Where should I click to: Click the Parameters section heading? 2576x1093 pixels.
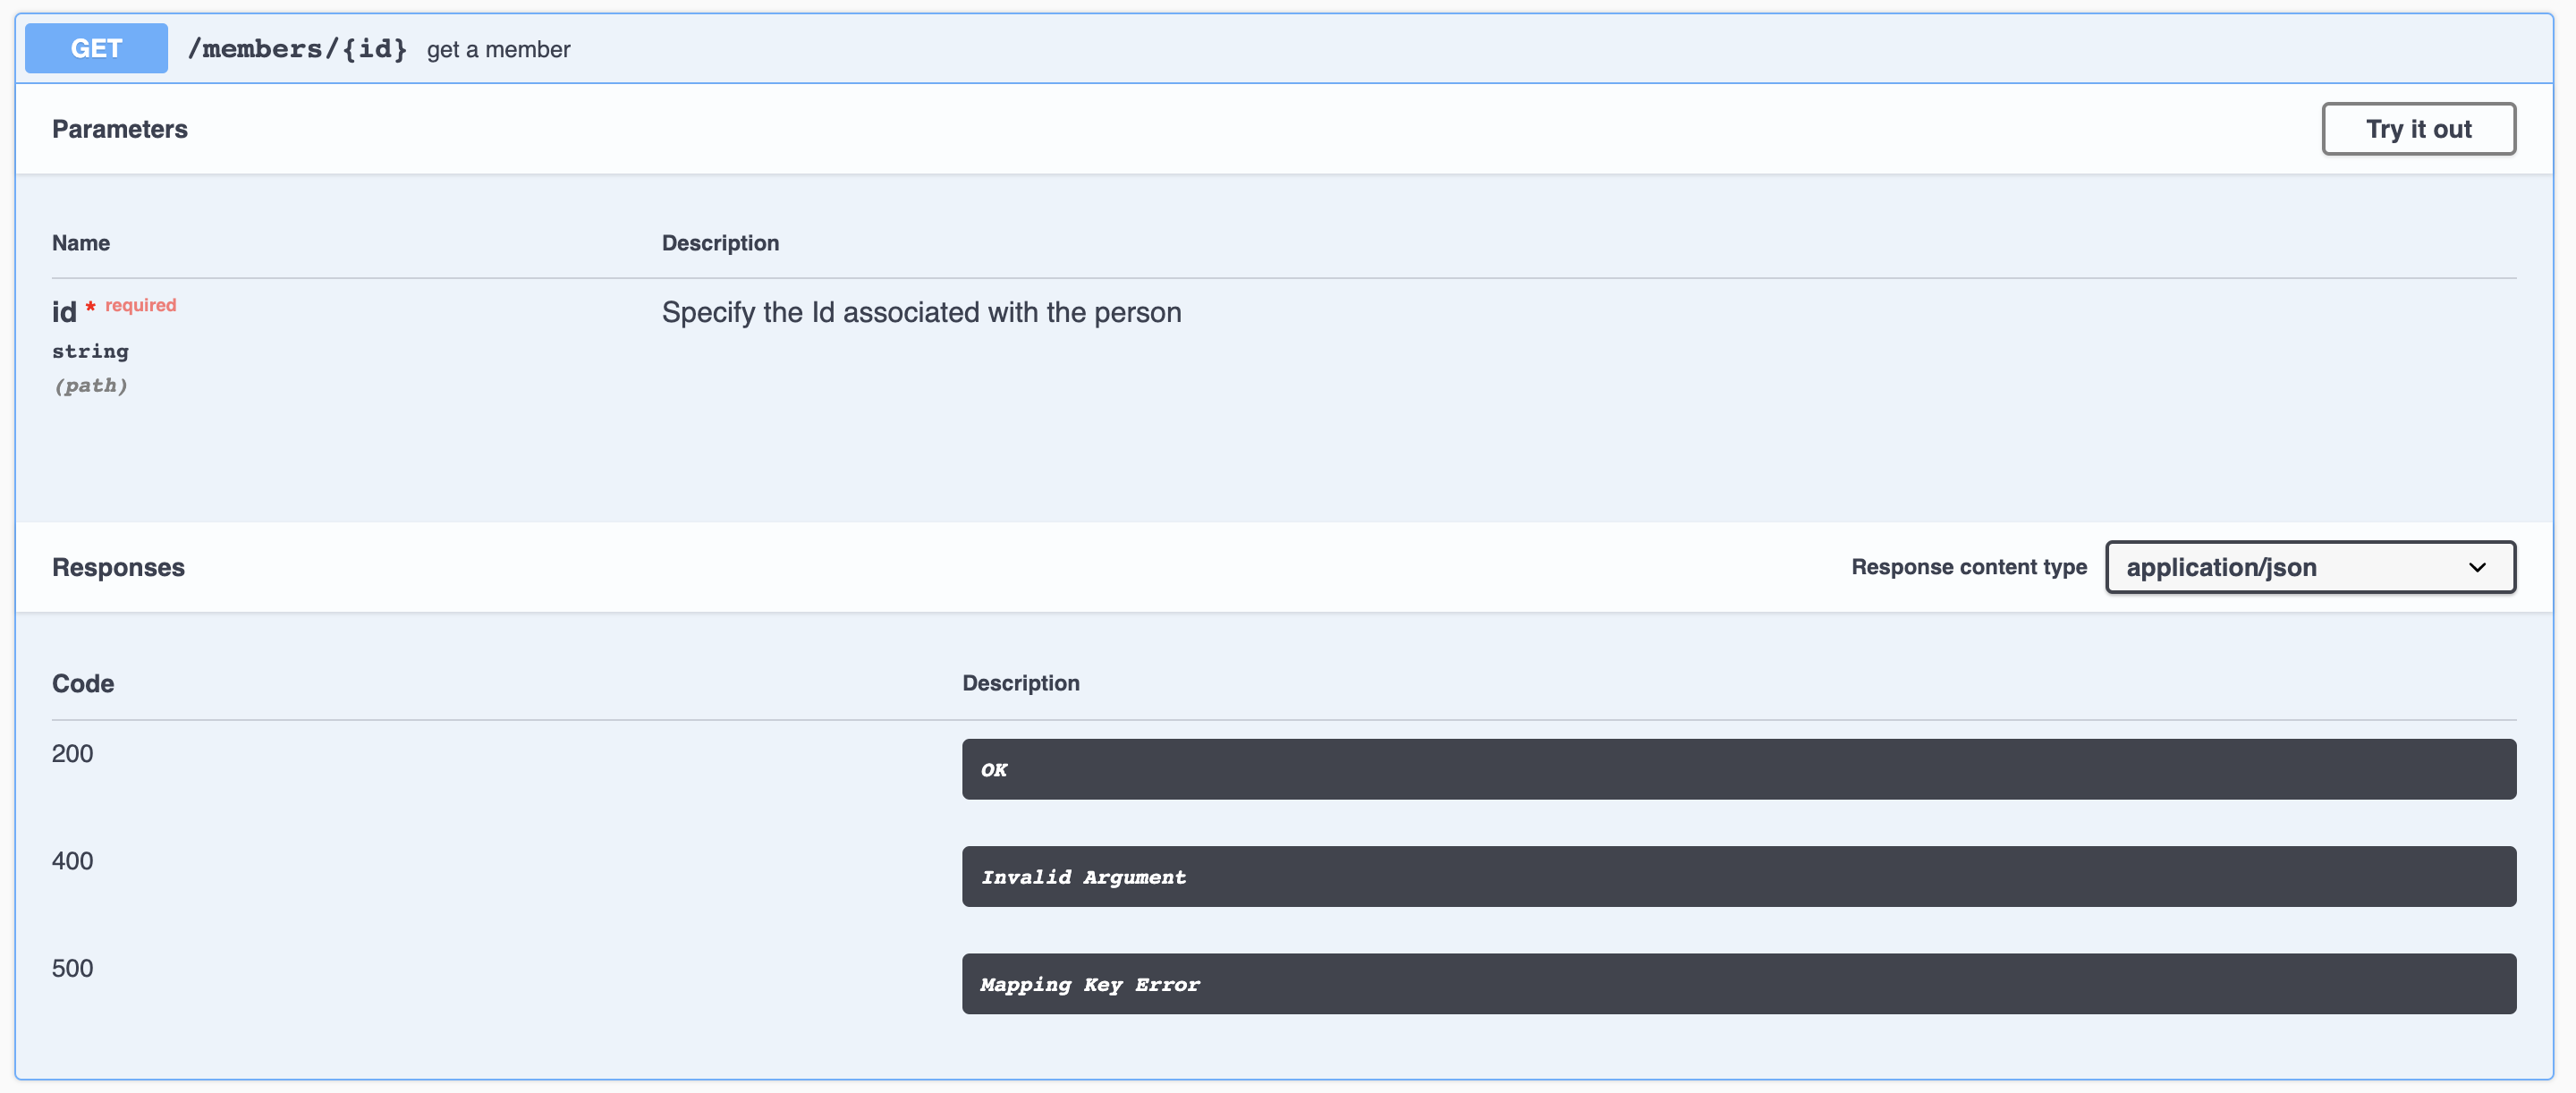coord(119,129)
